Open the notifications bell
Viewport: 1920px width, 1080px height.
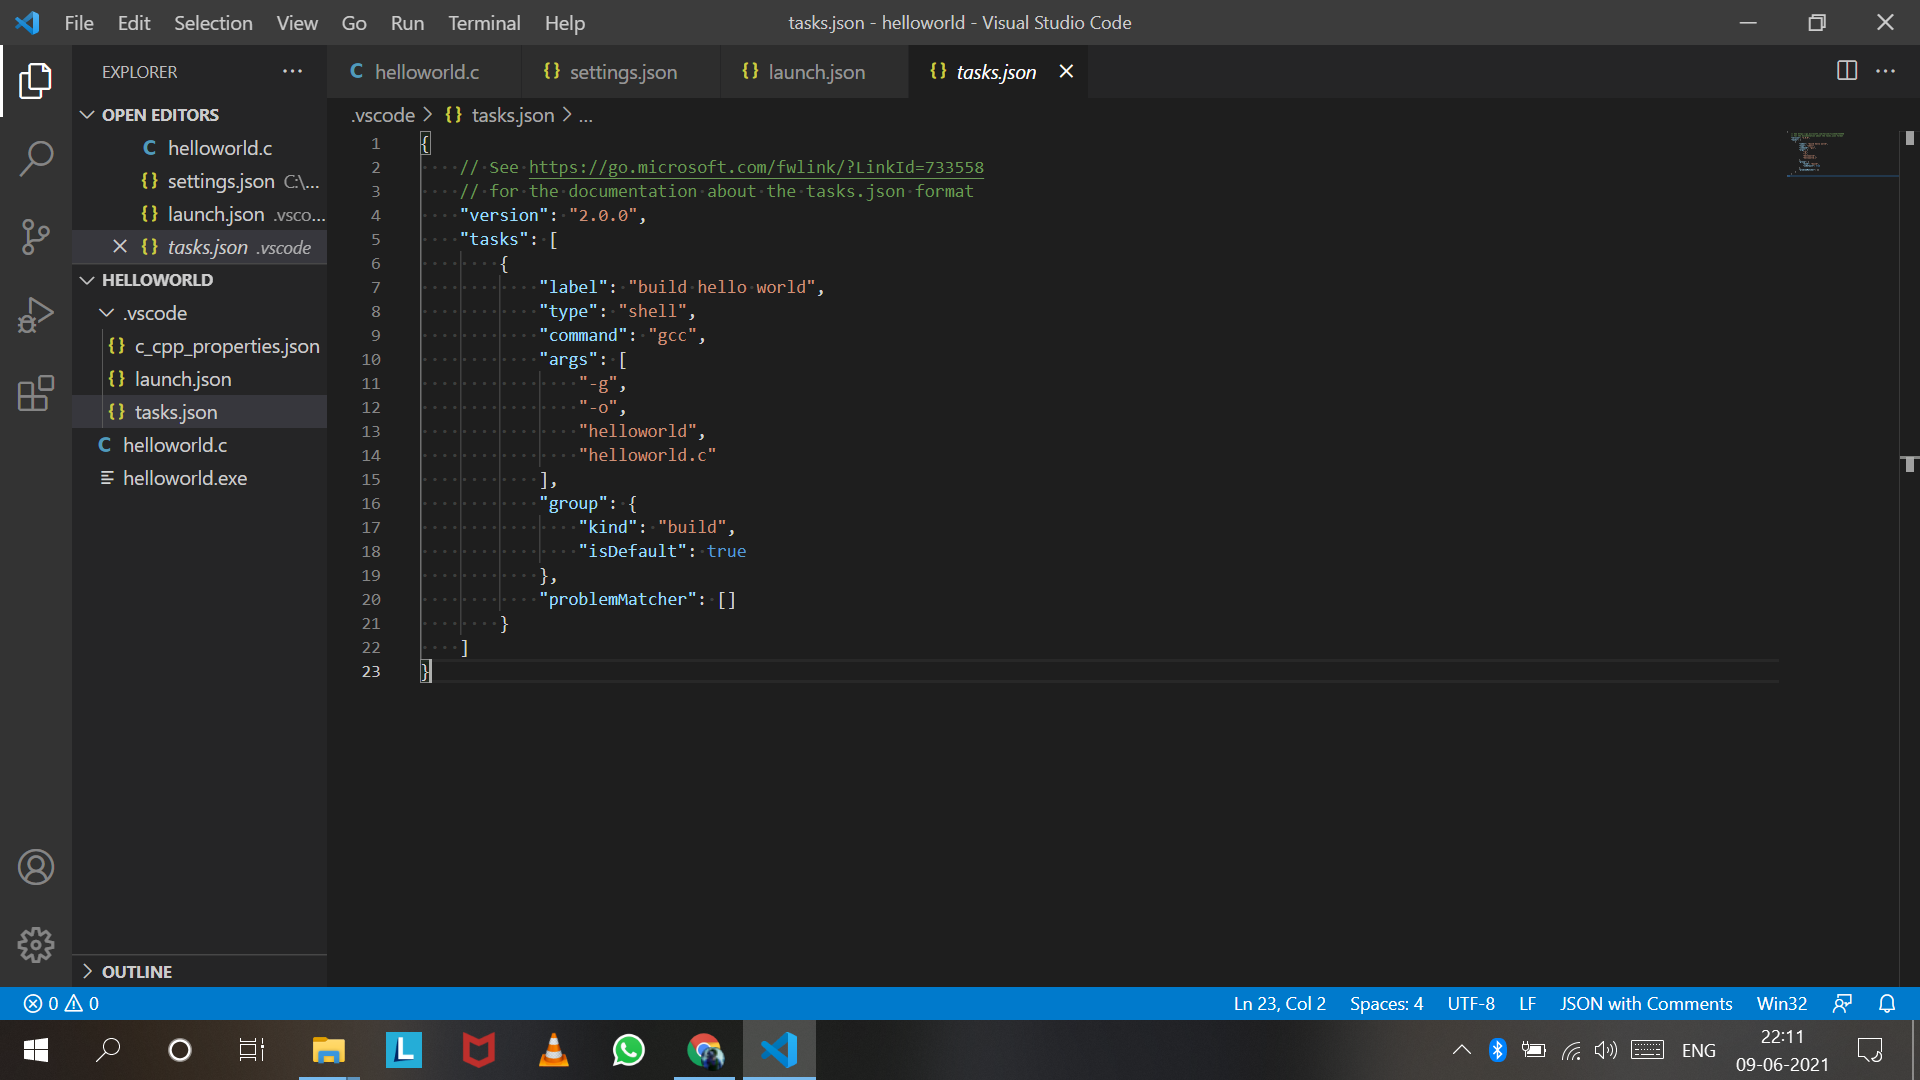pos(1888,1003)
